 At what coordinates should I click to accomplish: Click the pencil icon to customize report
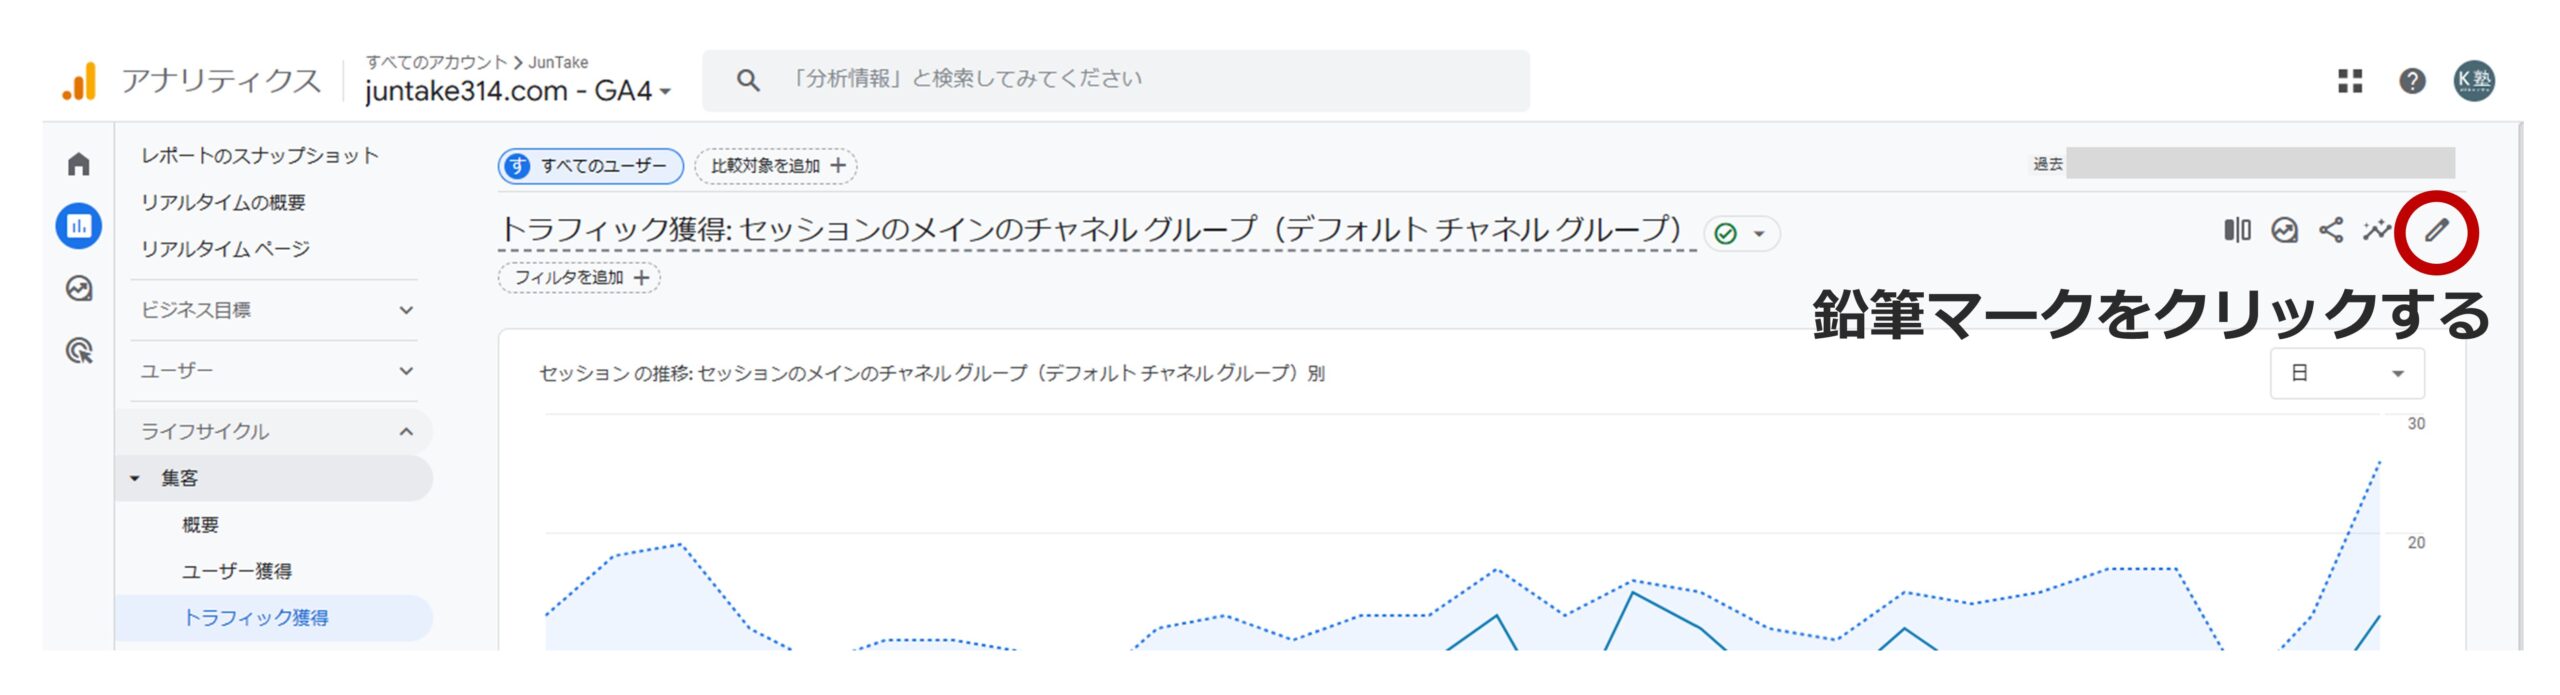click(x=2436, y=231)
